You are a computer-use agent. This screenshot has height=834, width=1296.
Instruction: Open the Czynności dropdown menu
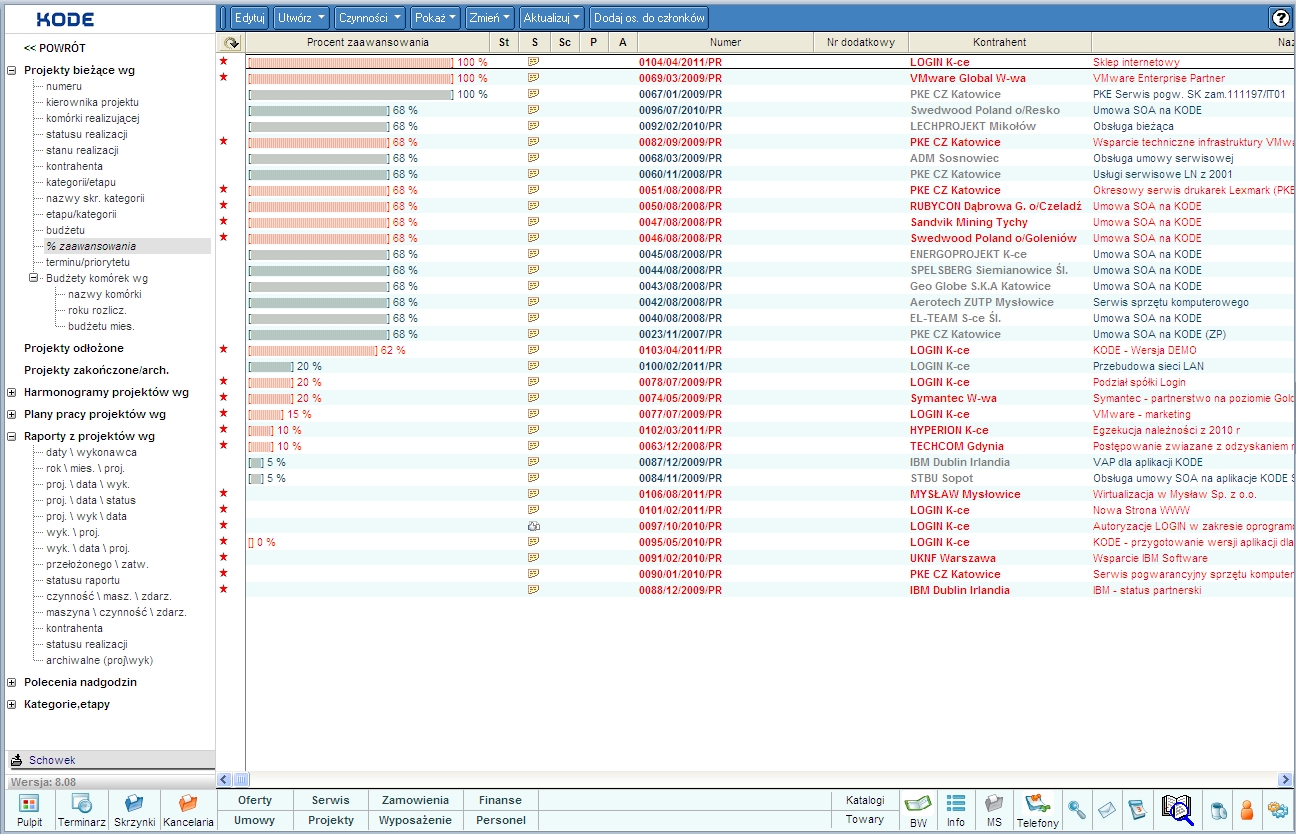coord(370,17)
